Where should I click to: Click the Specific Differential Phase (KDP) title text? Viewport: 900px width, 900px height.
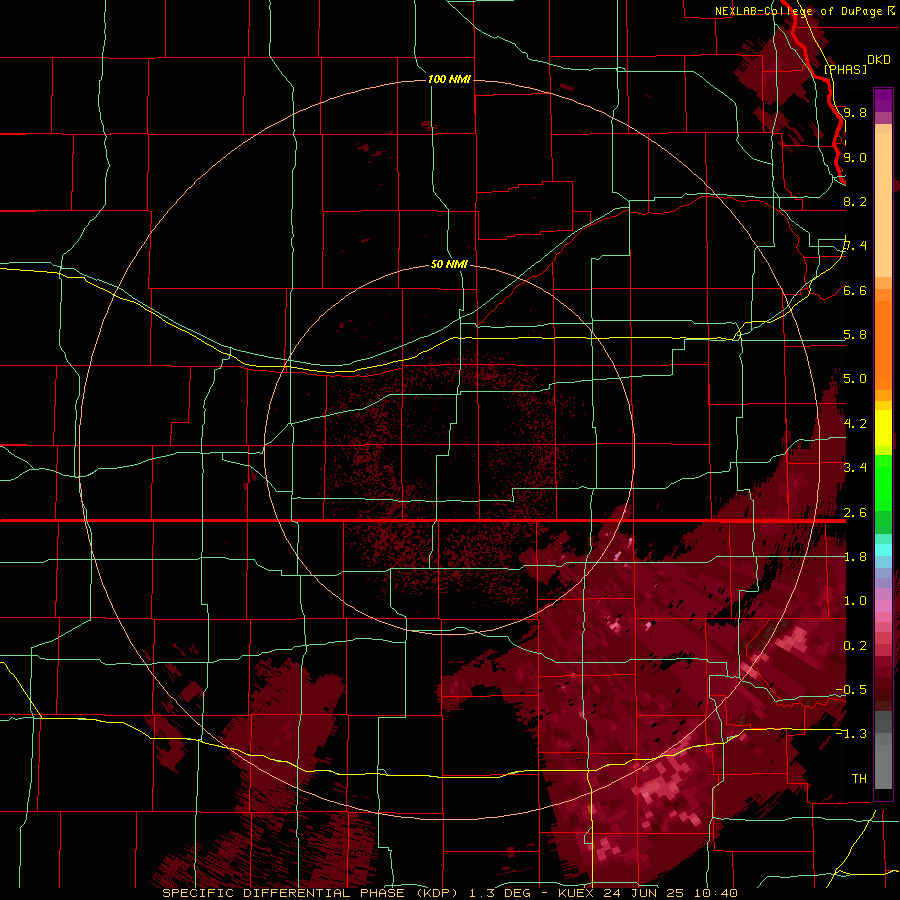point(310,893)
